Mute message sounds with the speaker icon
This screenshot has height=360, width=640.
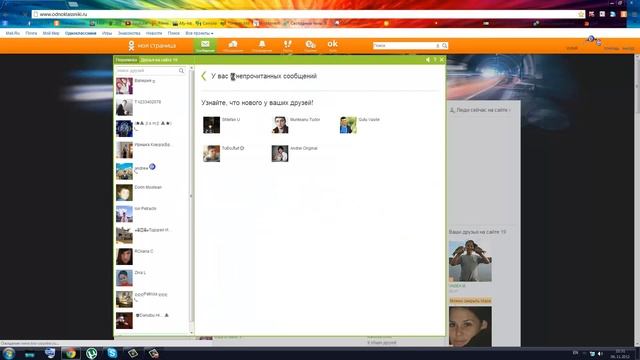pyautogui.click(x=428, y=60)
